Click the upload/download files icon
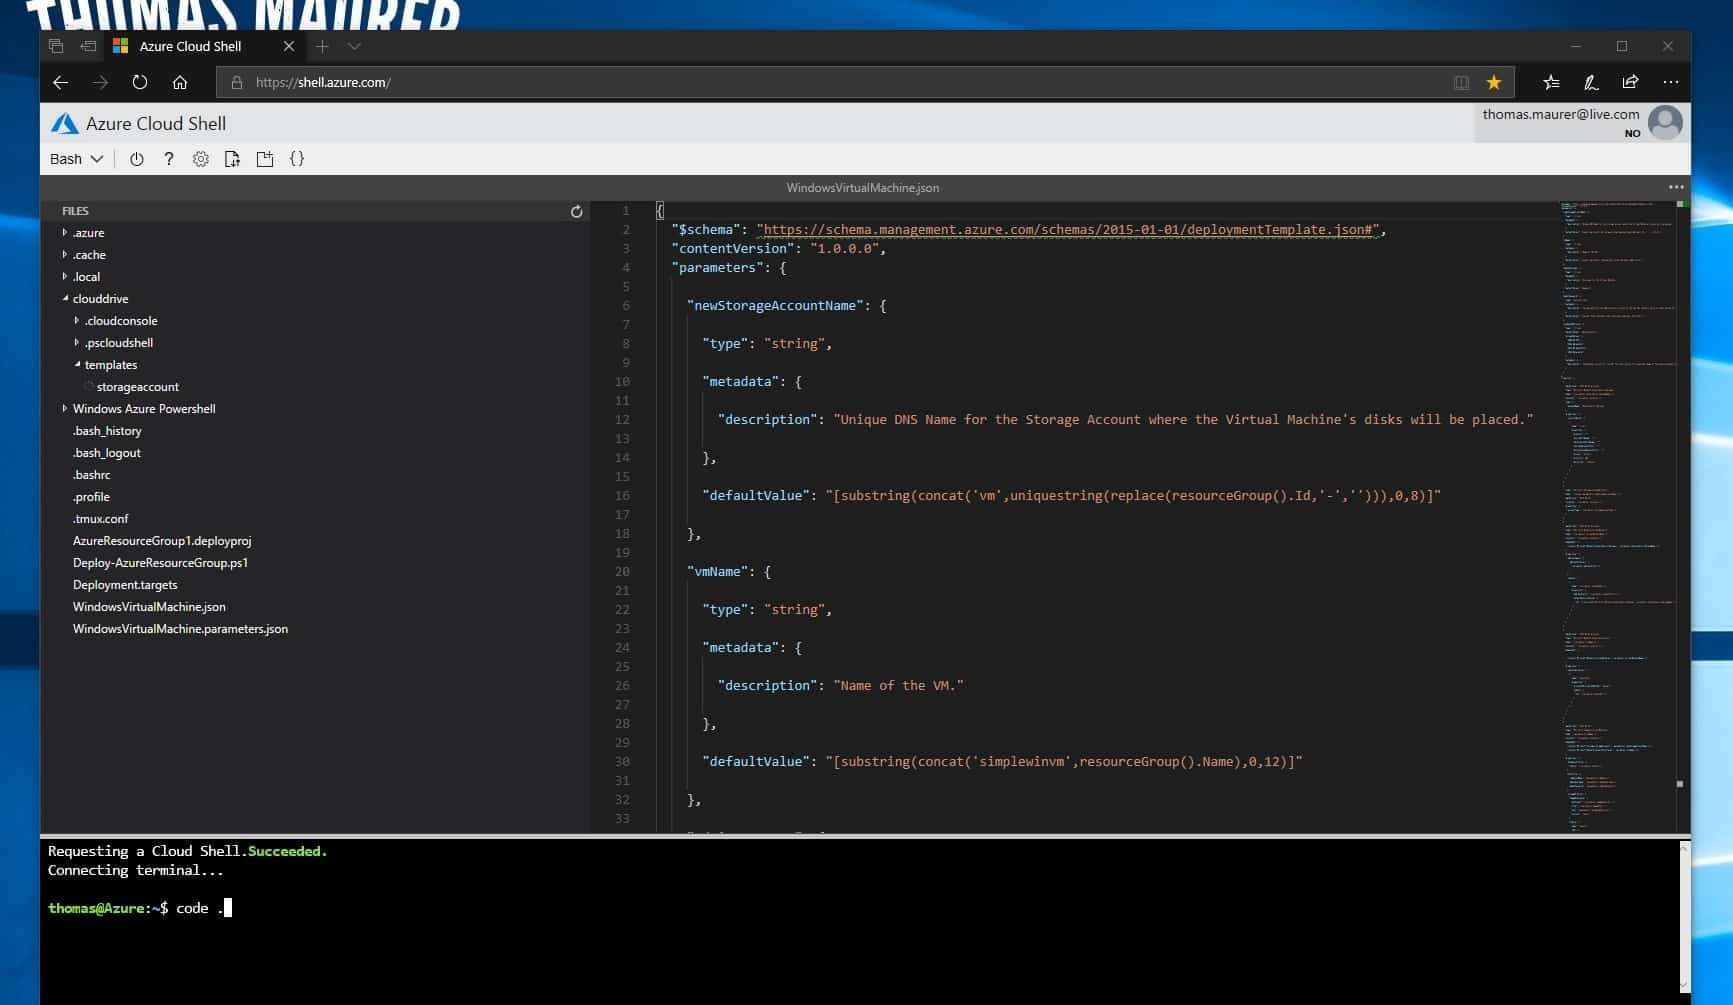 [x=232, y=159]
